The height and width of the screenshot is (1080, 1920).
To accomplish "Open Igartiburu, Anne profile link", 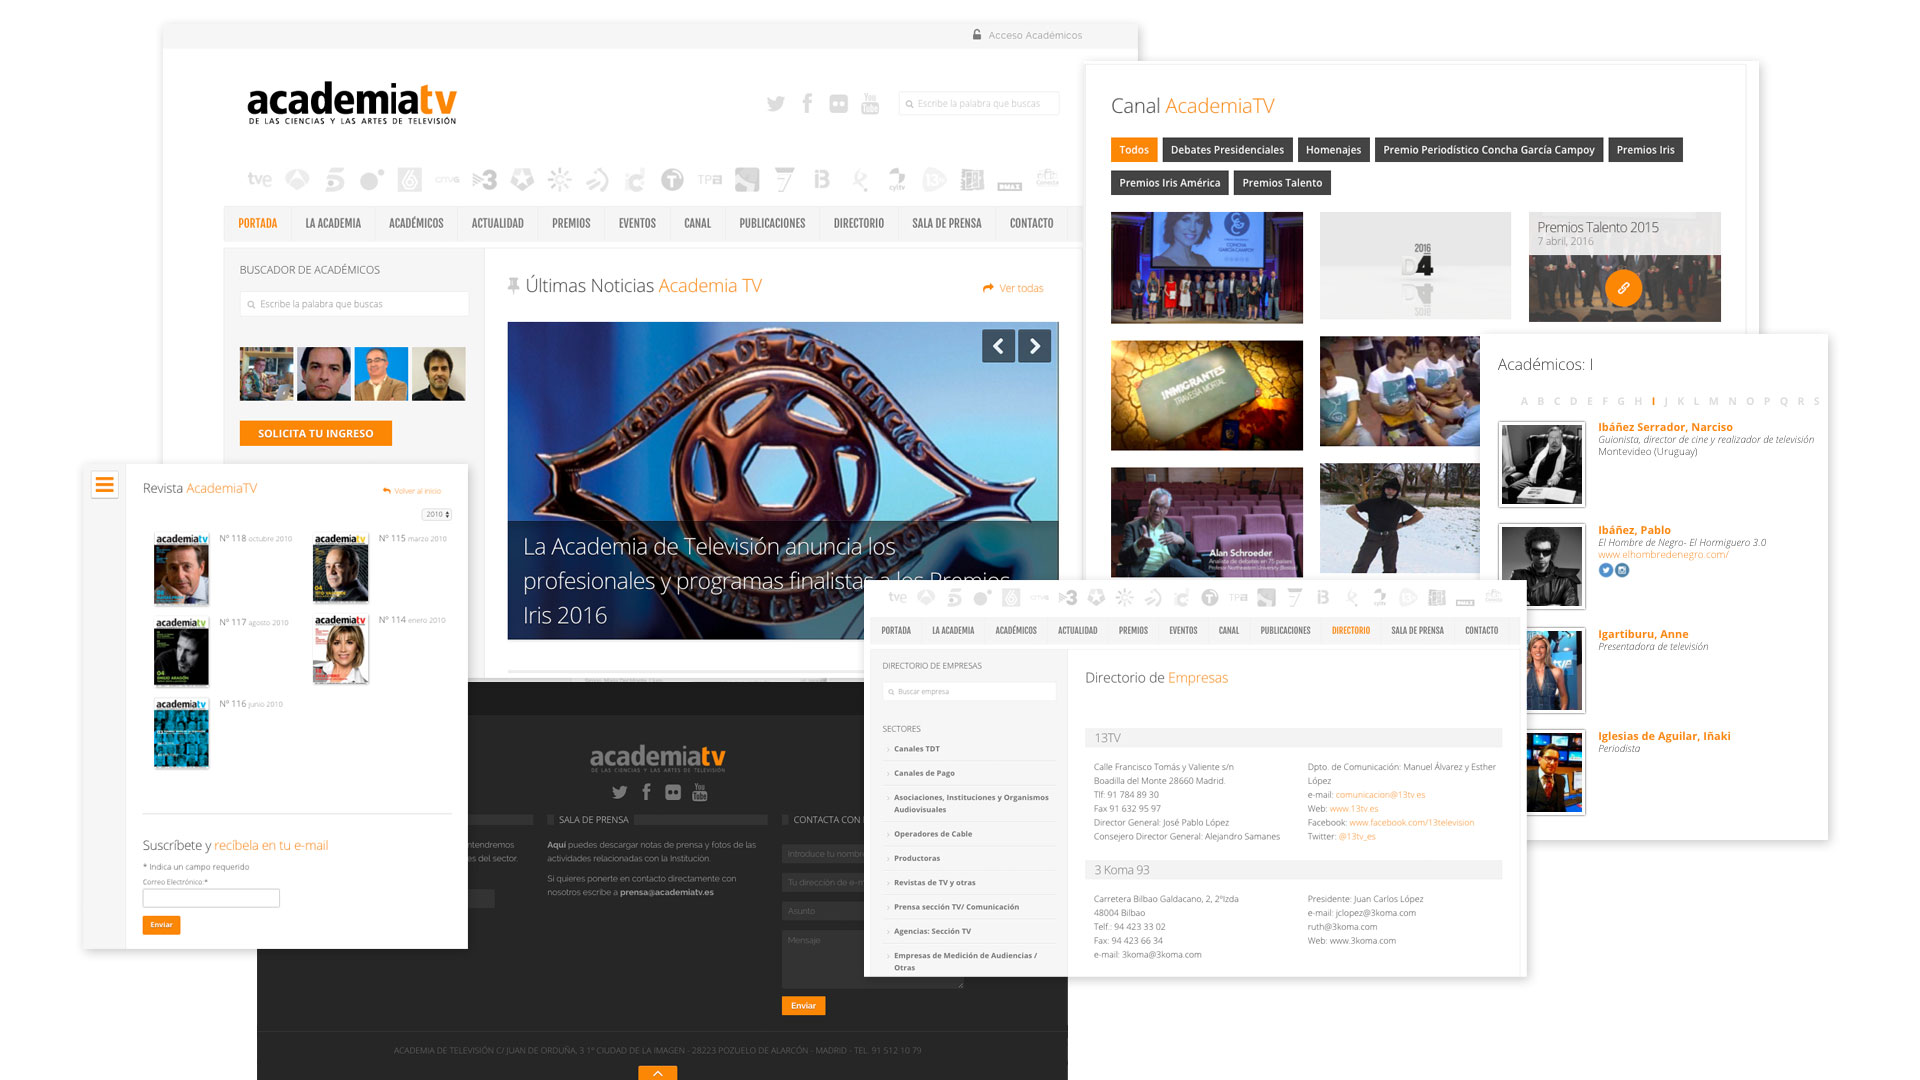I will point(1643,634).
